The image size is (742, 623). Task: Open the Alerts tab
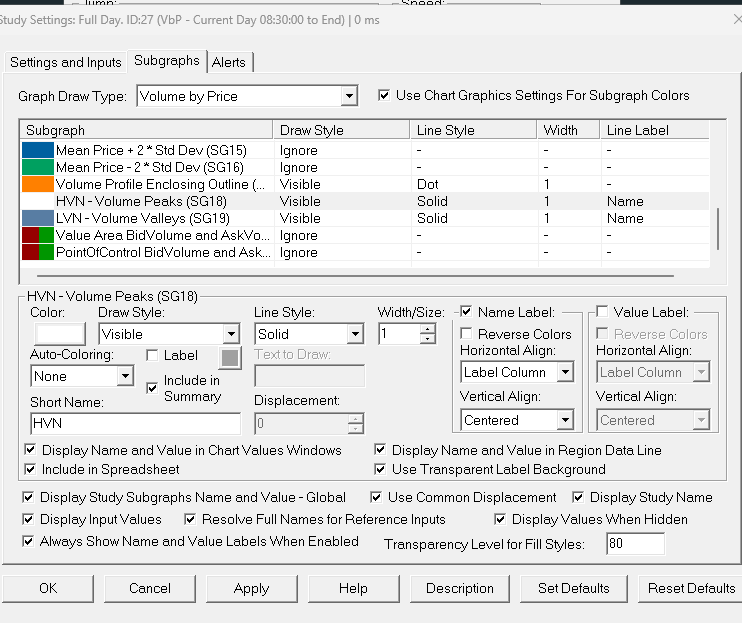pos(229,62)
